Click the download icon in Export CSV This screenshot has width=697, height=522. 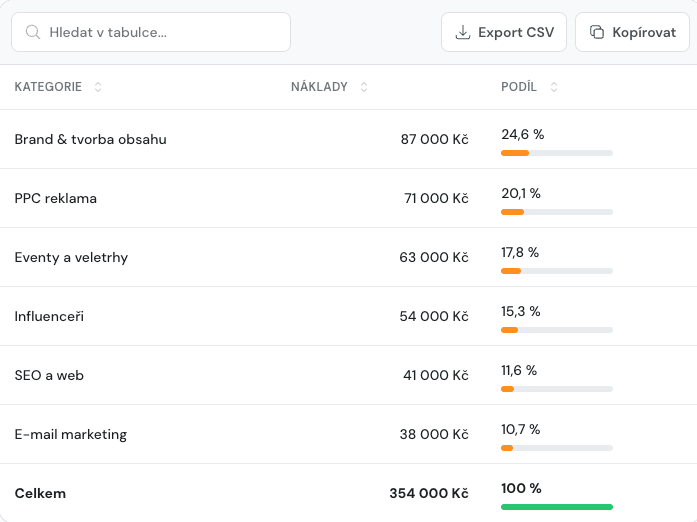pos(463,32)
